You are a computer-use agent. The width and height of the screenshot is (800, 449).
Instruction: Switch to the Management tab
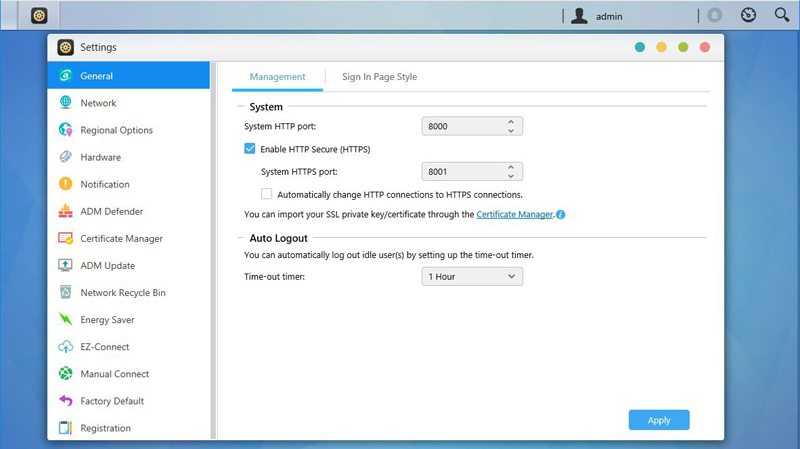tap(277, 77)
